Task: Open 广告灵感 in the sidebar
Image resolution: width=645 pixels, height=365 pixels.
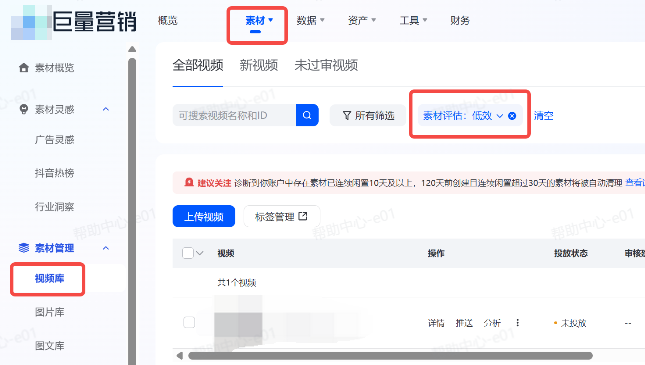Action: click(54, 140)
